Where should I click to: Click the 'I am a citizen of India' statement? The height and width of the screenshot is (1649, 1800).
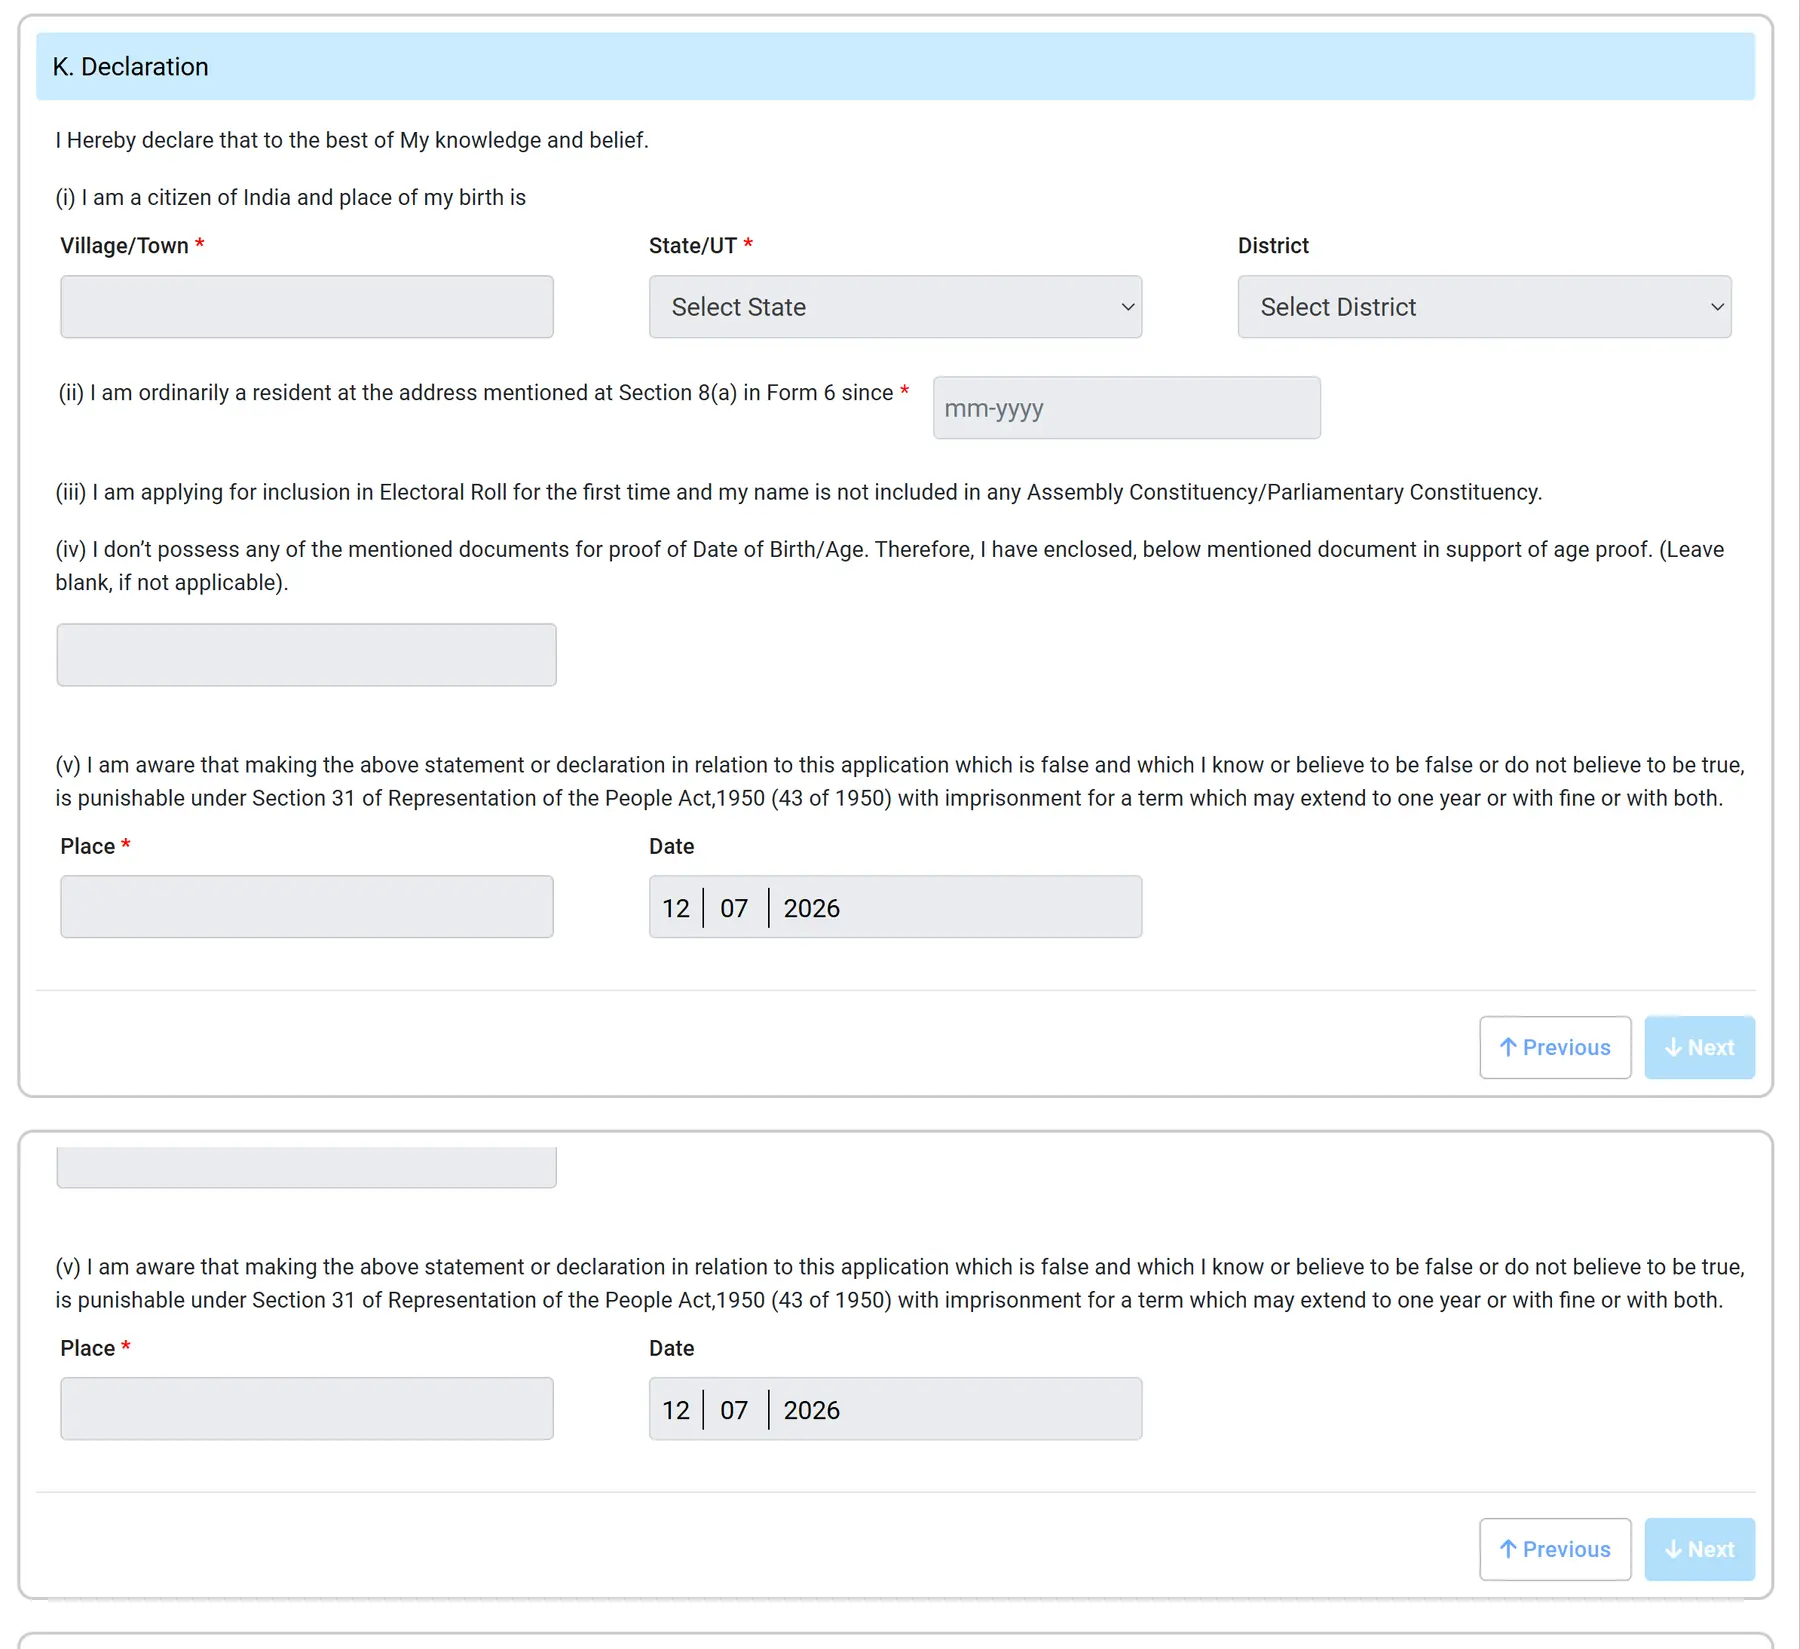pos(290,197)
